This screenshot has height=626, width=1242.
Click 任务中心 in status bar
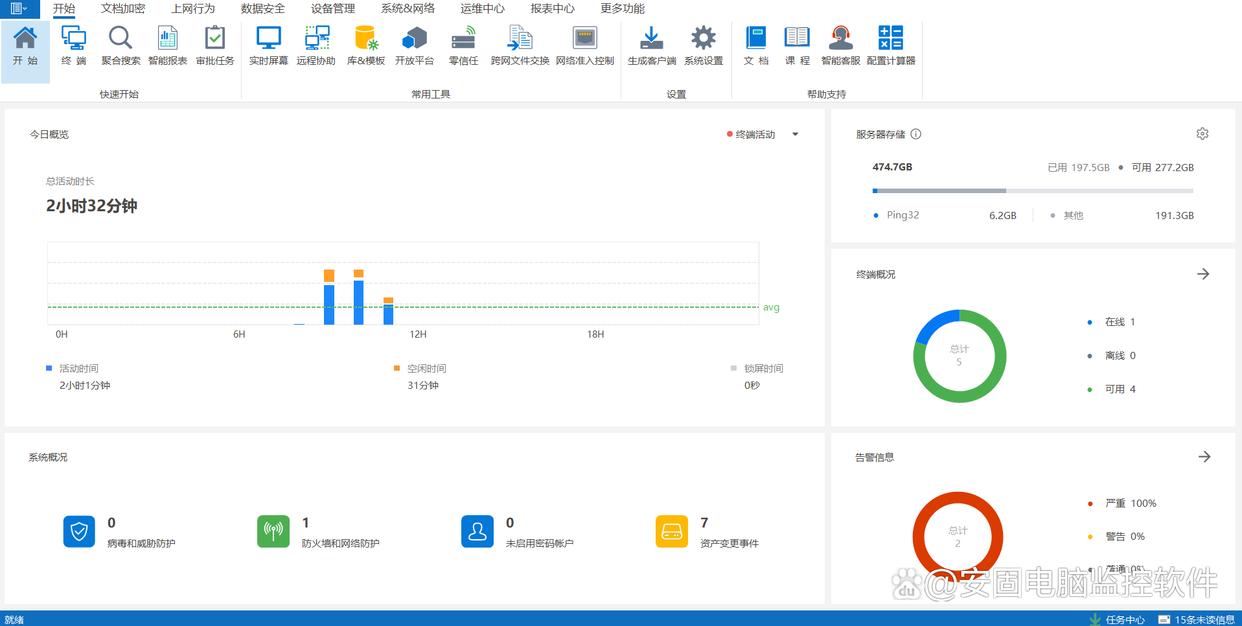coord(1118,619)
